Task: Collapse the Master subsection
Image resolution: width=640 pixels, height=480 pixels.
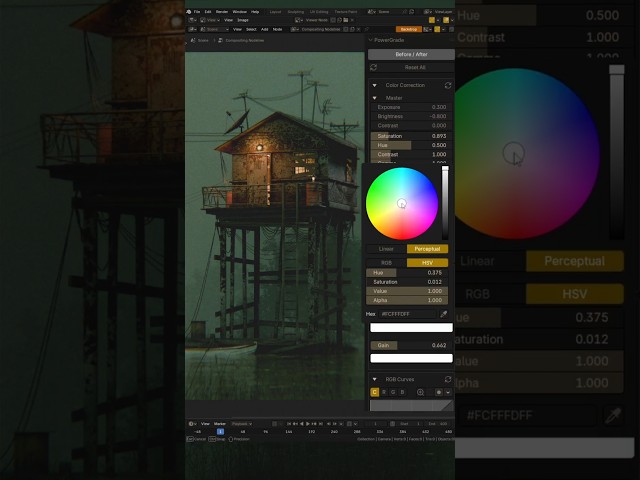Action: point(375,98)
